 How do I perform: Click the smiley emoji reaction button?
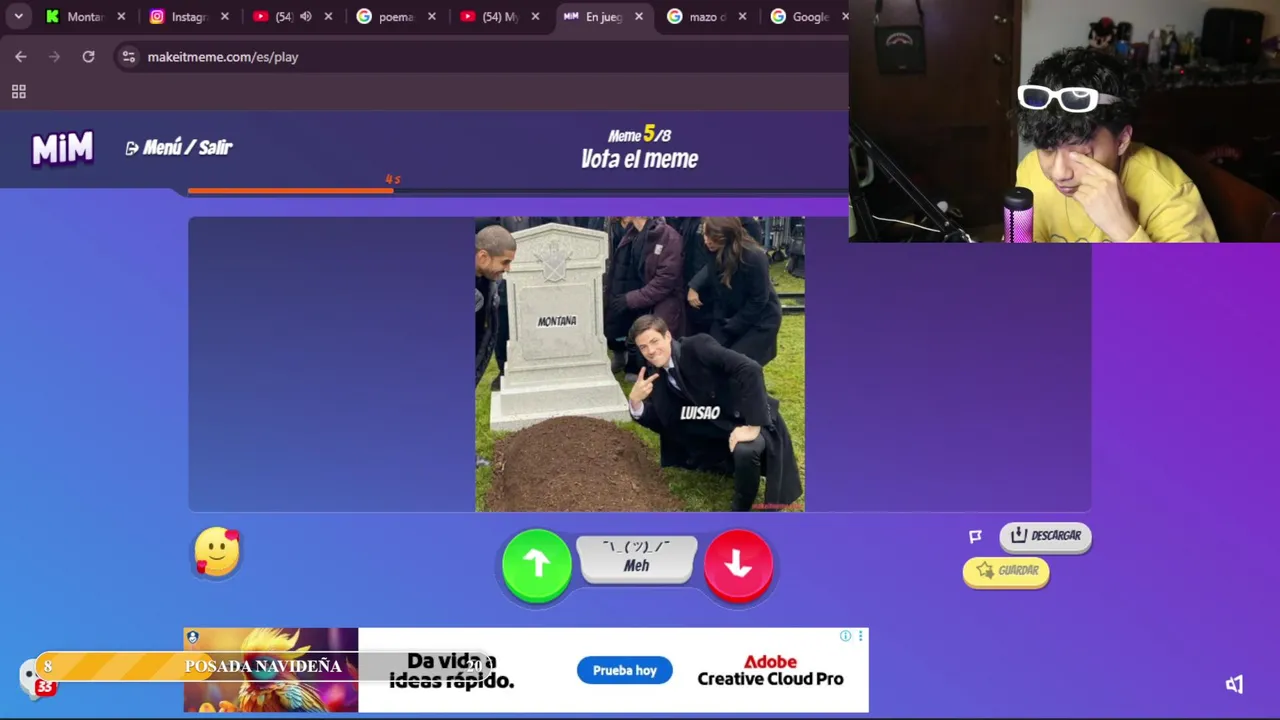tap(217, 553)
